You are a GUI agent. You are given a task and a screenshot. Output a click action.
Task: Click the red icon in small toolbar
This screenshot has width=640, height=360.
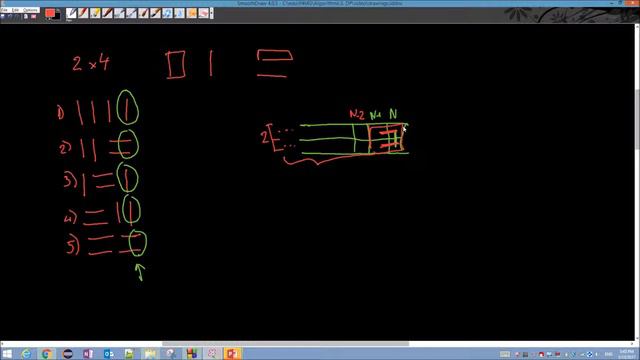click(x=33, y=16)
